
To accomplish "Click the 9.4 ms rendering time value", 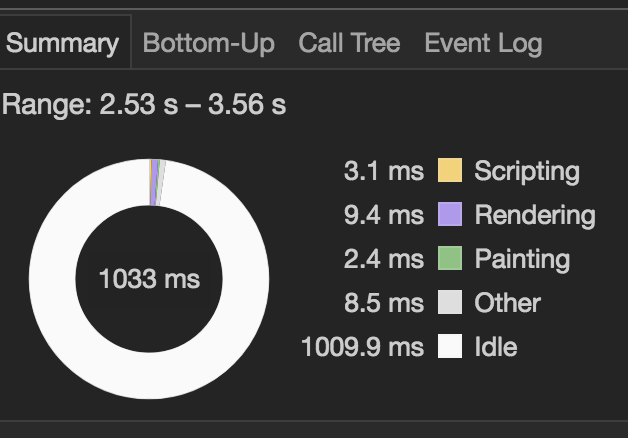I will pos(384,215).
